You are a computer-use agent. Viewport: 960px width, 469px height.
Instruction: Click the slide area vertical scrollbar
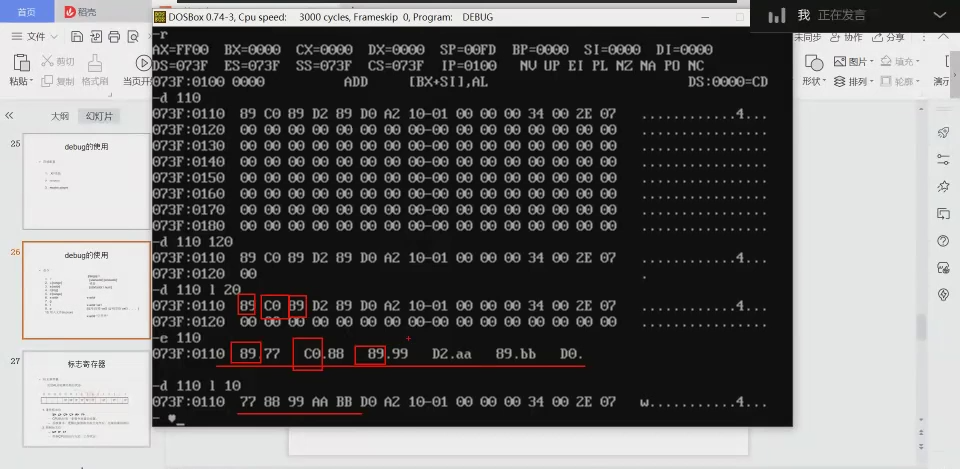pos(921,328)
